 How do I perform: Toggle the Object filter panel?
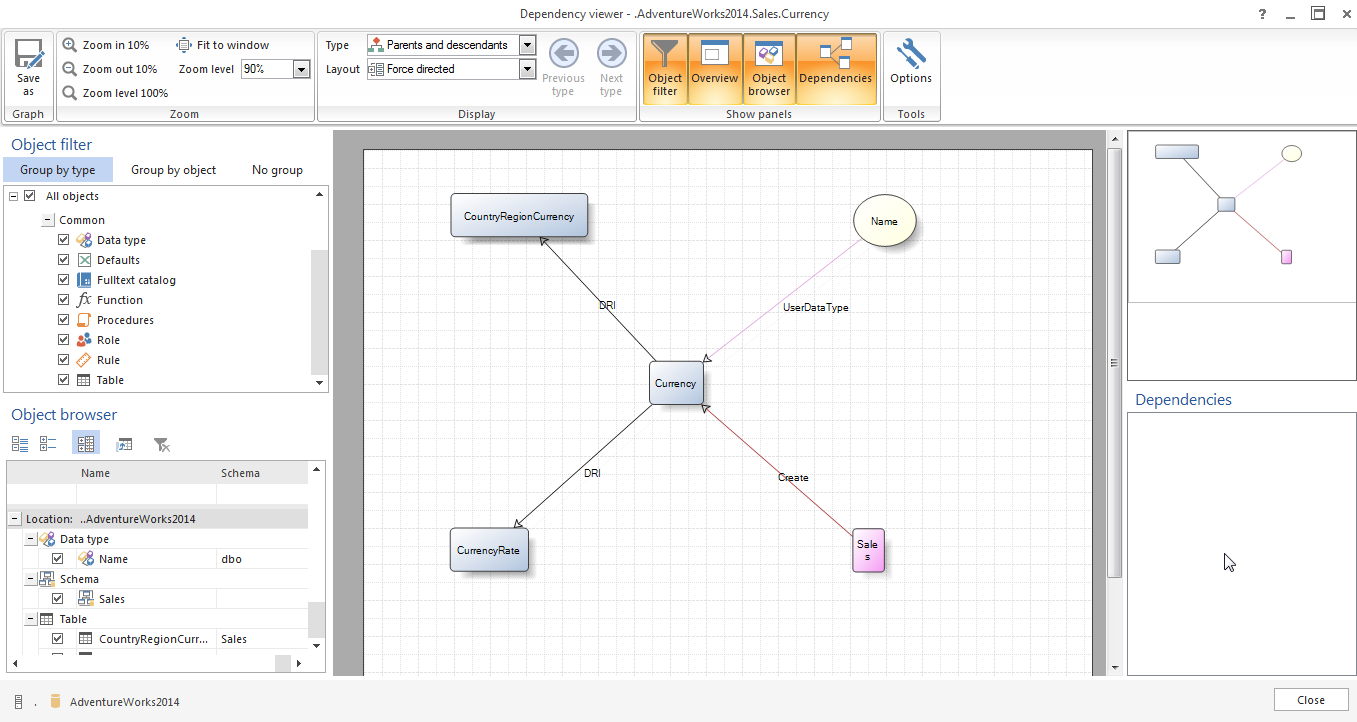point(665,69)
